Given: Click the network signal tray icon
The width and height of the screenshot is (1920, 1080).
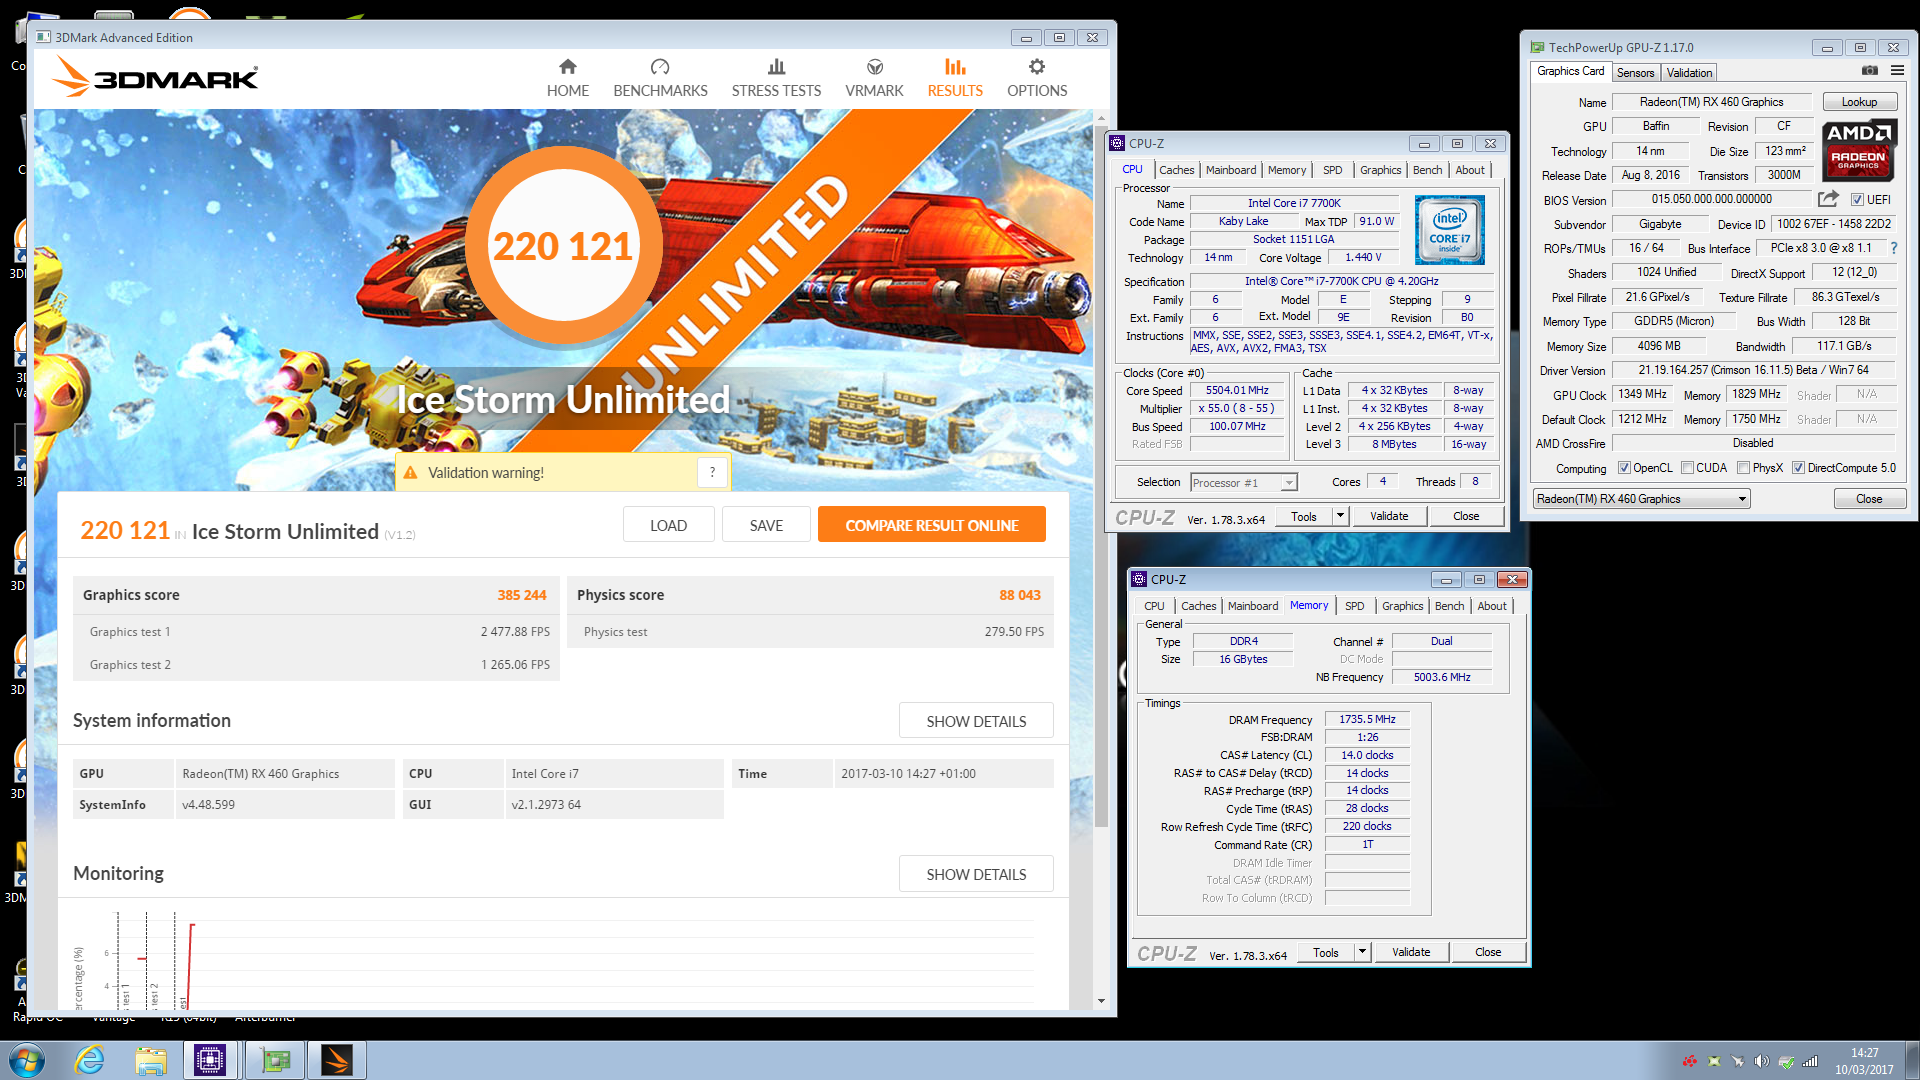Looking at the screenshot, I should tap(1810, 1061).
